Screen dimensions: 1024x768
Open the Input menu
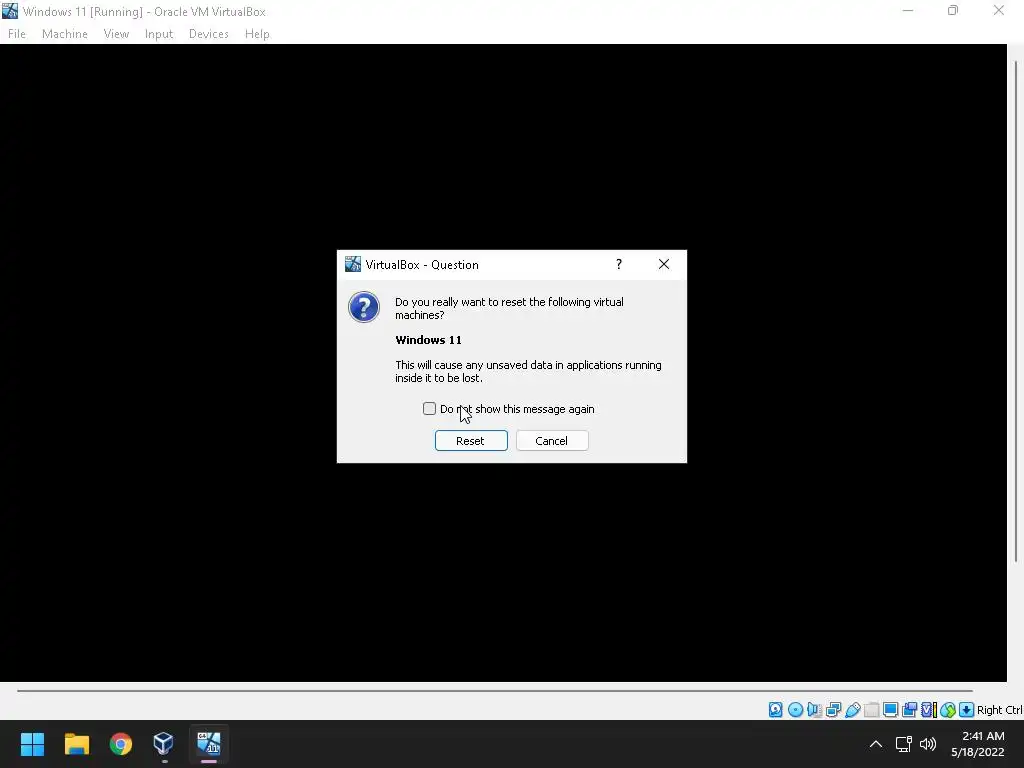(159, 34)
